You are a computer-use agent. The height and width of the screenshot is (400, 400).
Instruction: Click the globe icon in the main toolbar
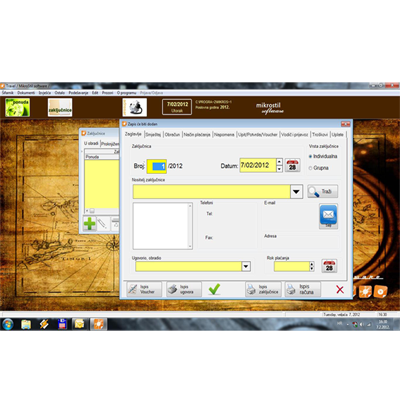tap(135, 107)
